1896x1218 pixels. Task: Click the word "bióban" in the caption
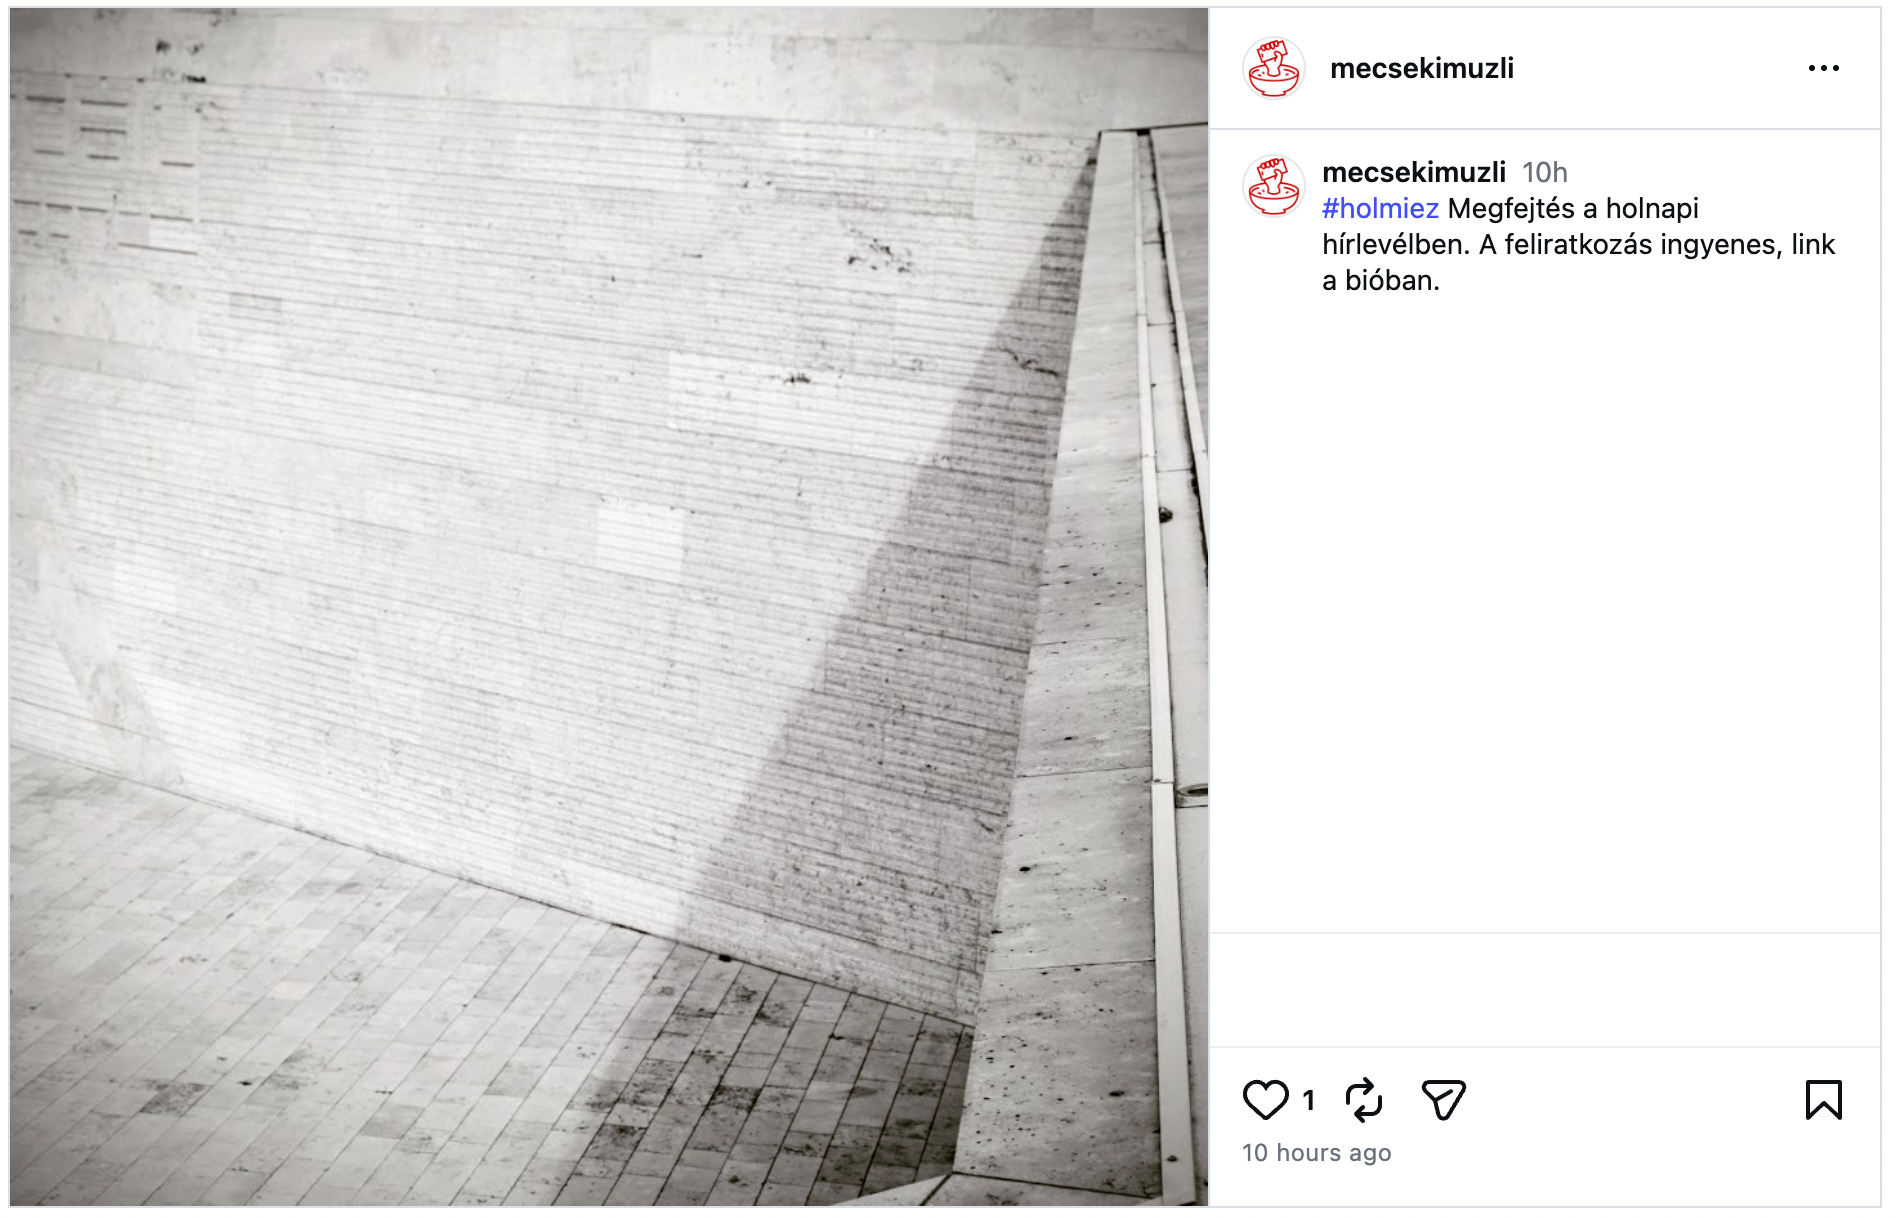click(1392, 280)
